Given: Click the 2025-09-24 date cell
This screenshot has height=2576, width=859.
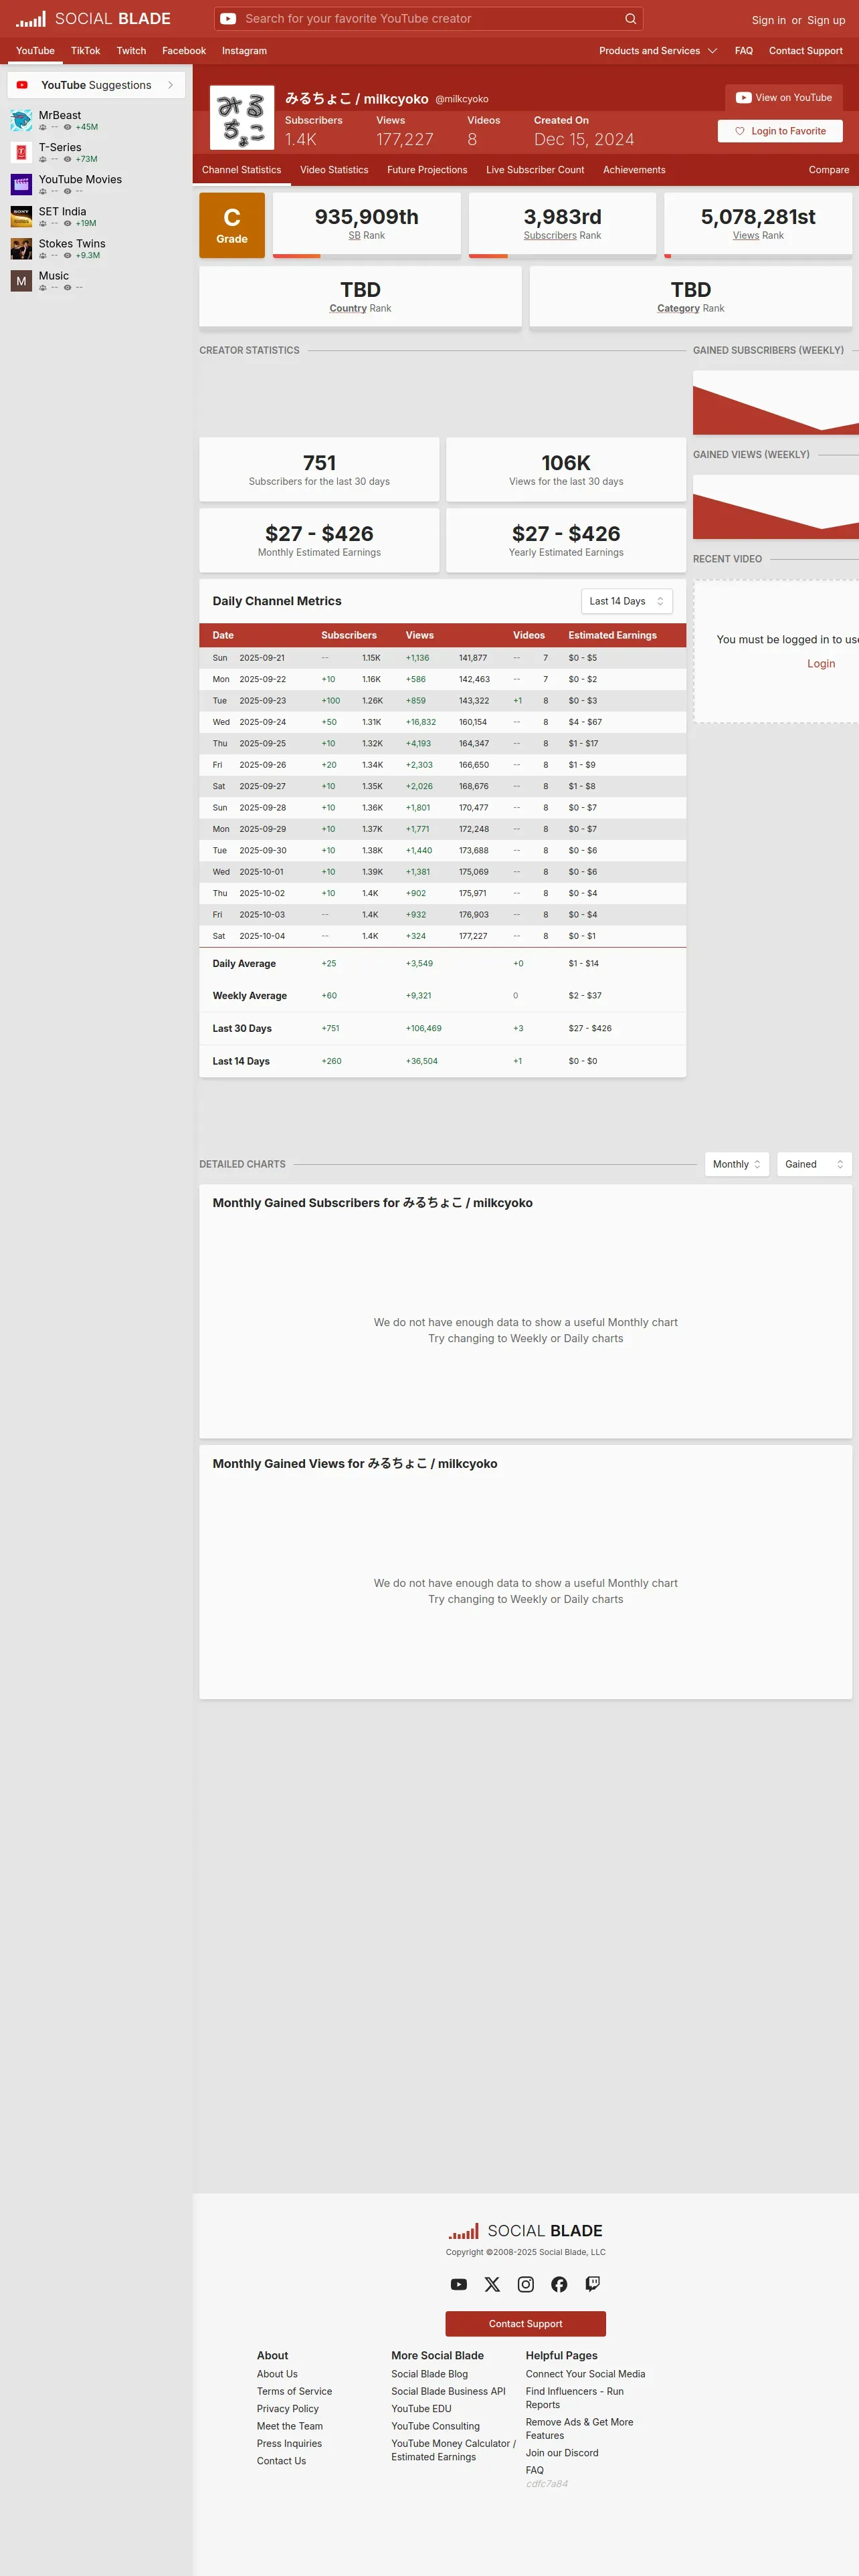Looking at the screenshot, I should click(x=262, y=722).
